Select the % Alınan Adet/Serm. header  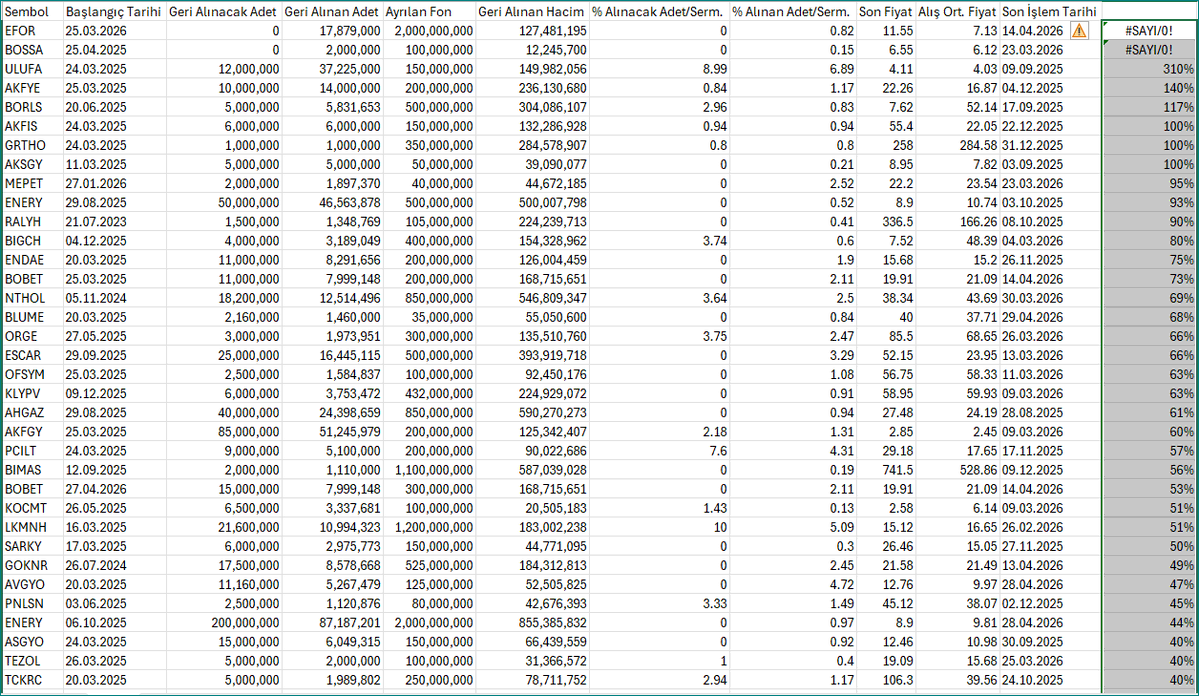[791, 11]
